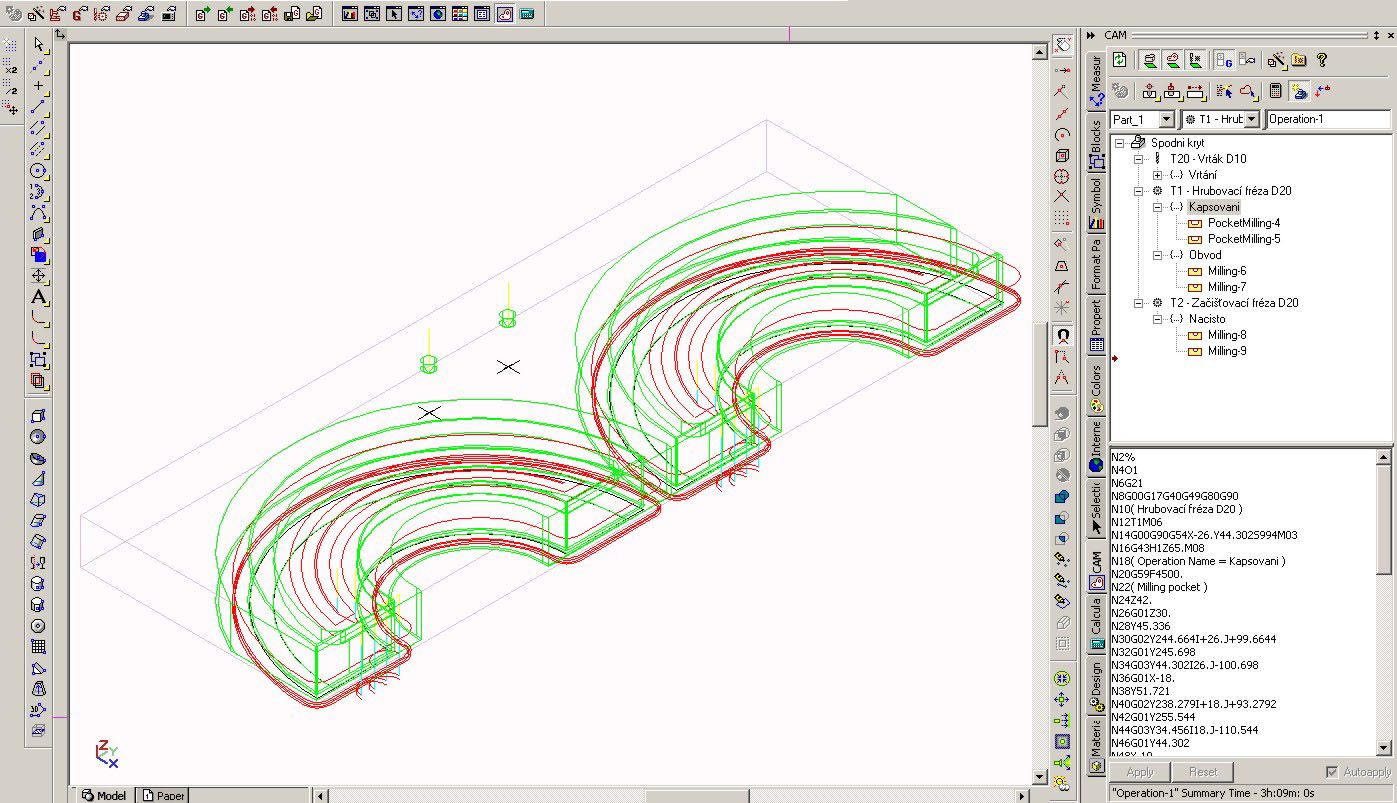The image size is (1397, 803).
Task: Select Milling-7 operation
Action: coord(1227,287)
